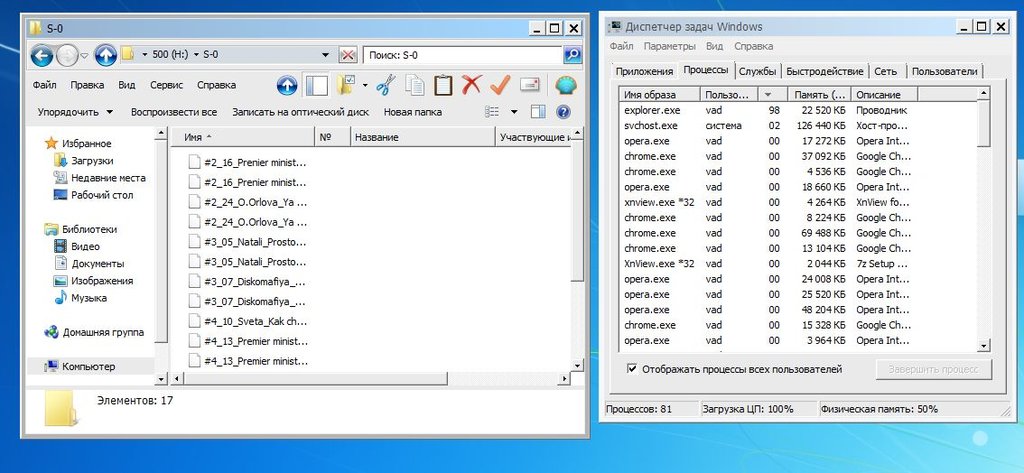Click the Task Manager title bar icon
Screen dimensions: 1024x473
click(615, 27)
